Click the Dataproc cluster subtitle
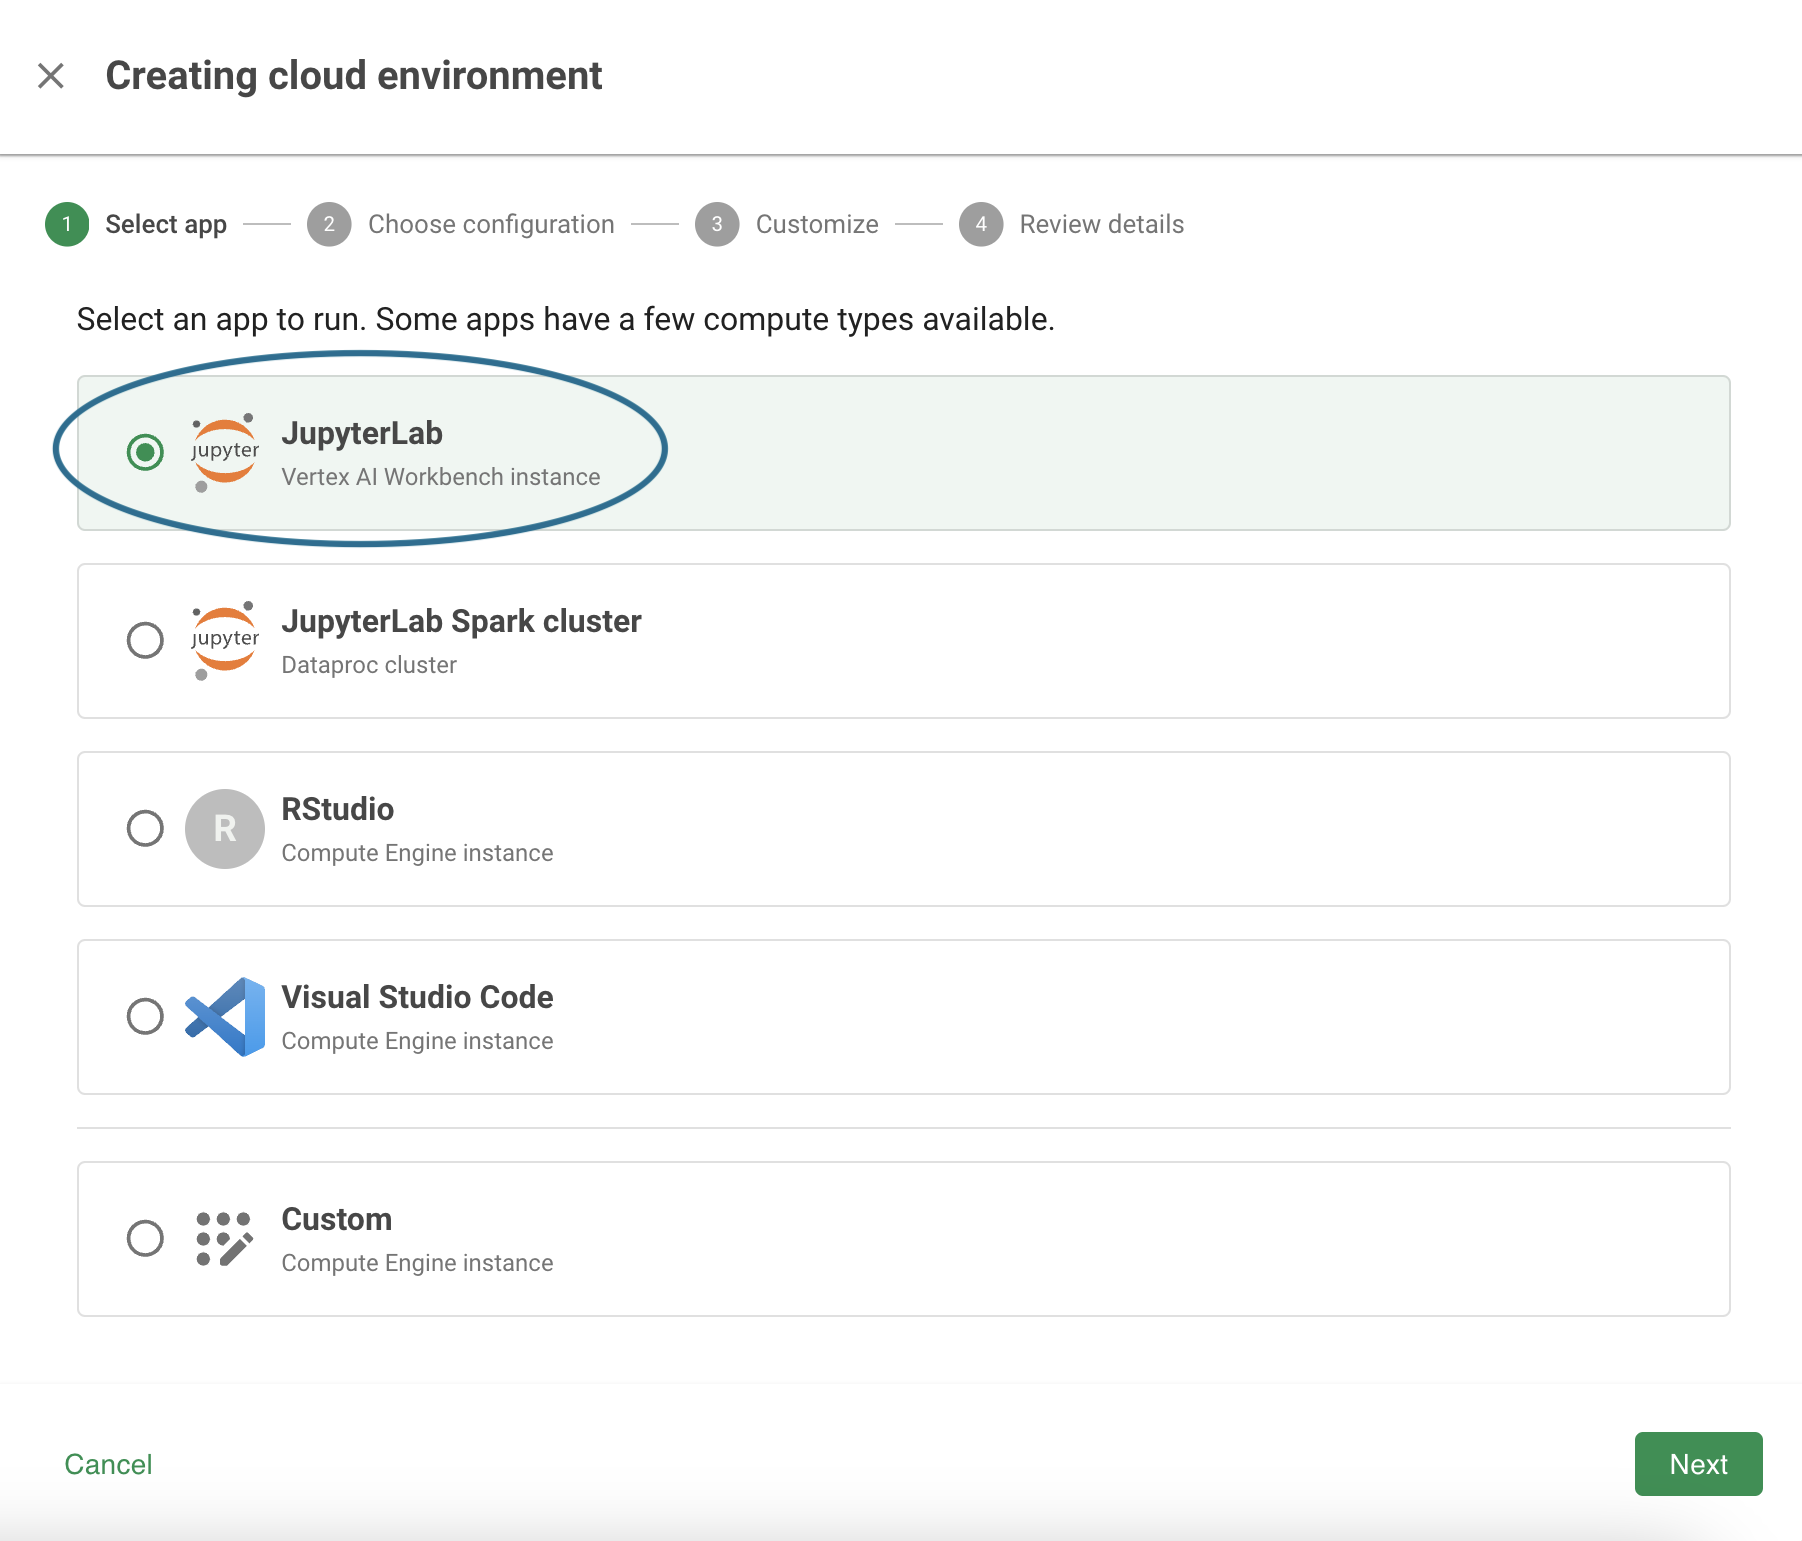 pos(369,665)
